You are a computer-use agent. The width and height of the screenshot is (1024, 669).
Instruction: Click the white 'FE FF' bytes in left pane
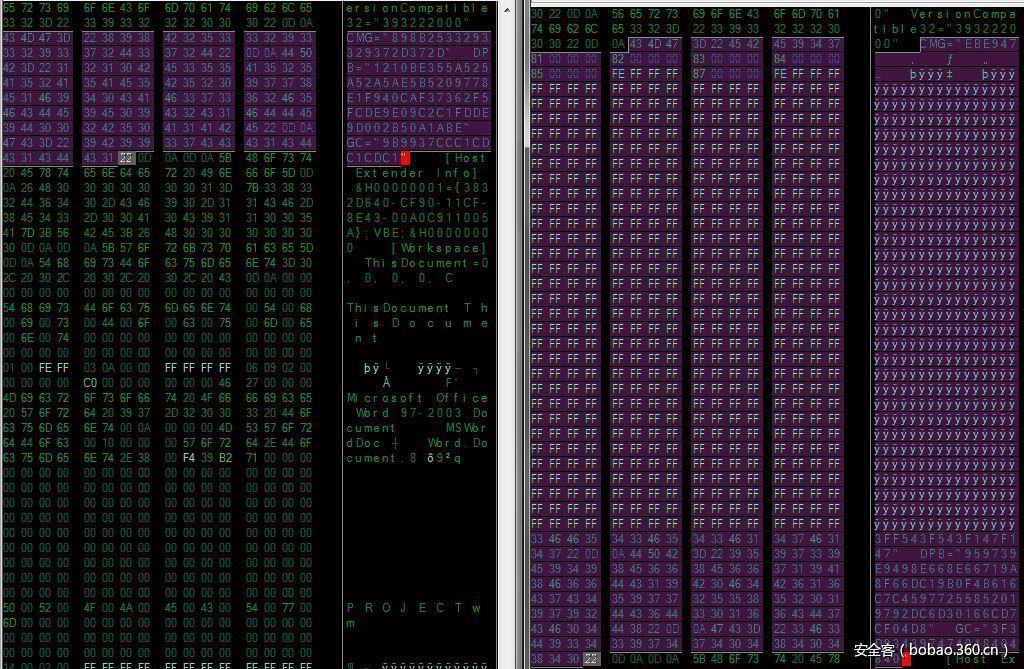pos(54,368)
